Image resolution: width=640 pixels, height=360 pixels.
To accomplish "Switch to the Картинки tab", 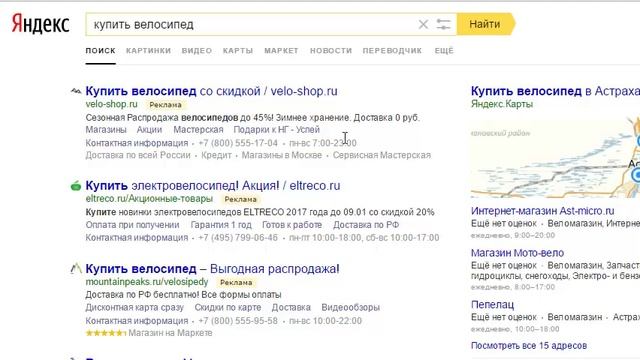I will coord(148,51).
